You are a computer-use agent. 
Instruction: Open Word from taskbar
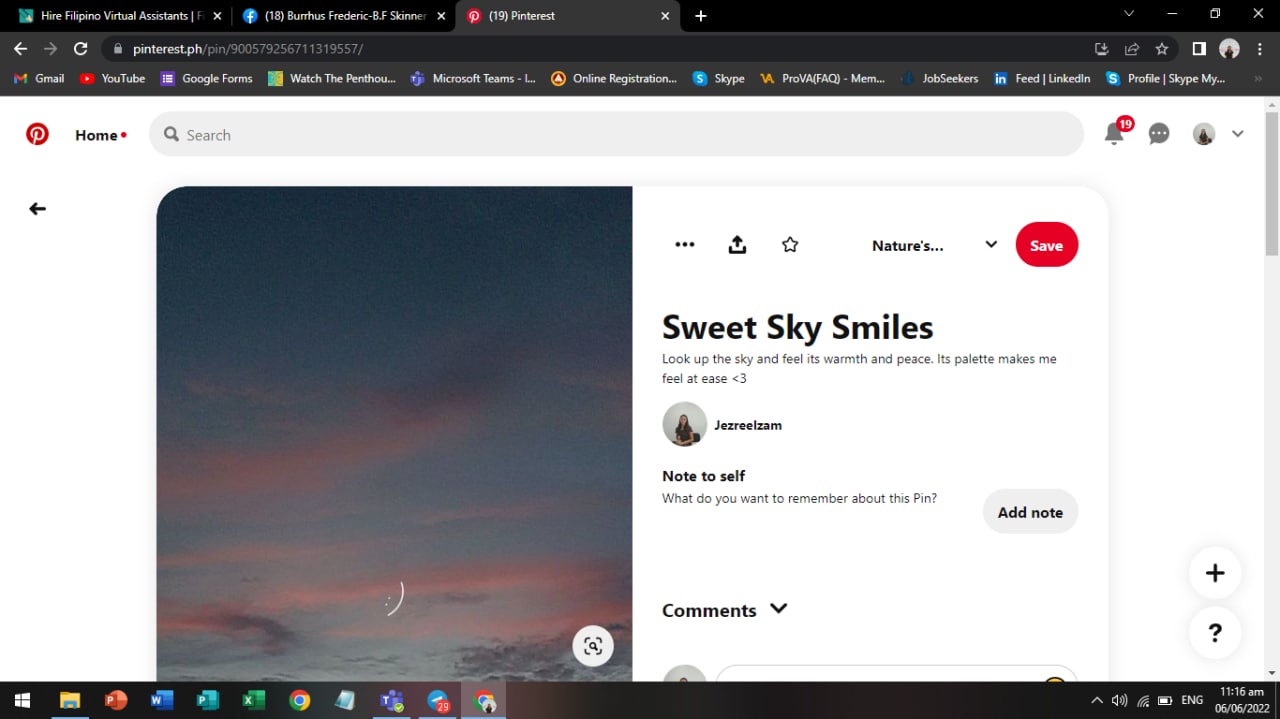pyautogui.click(x=162, y=700)
